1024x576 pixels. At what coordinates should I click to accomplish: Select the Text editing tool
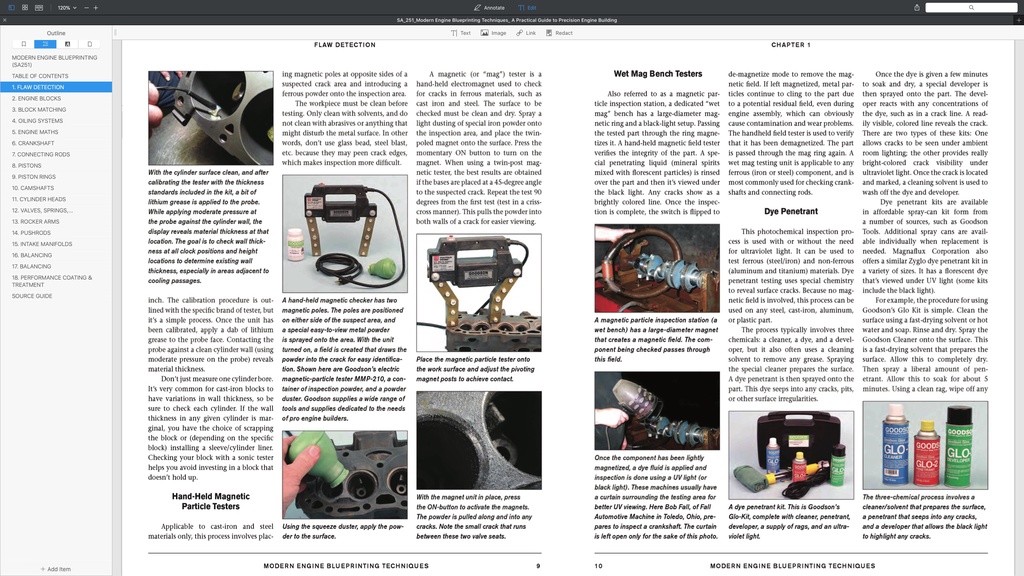tap(459, 33)
